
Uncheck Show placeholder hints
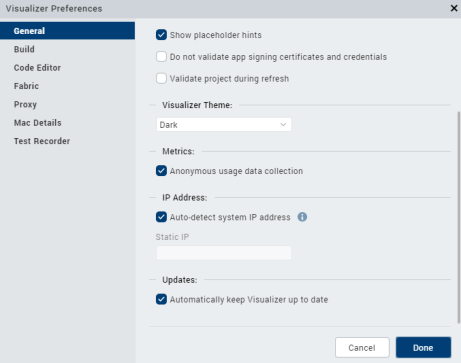tap(161, 35)
